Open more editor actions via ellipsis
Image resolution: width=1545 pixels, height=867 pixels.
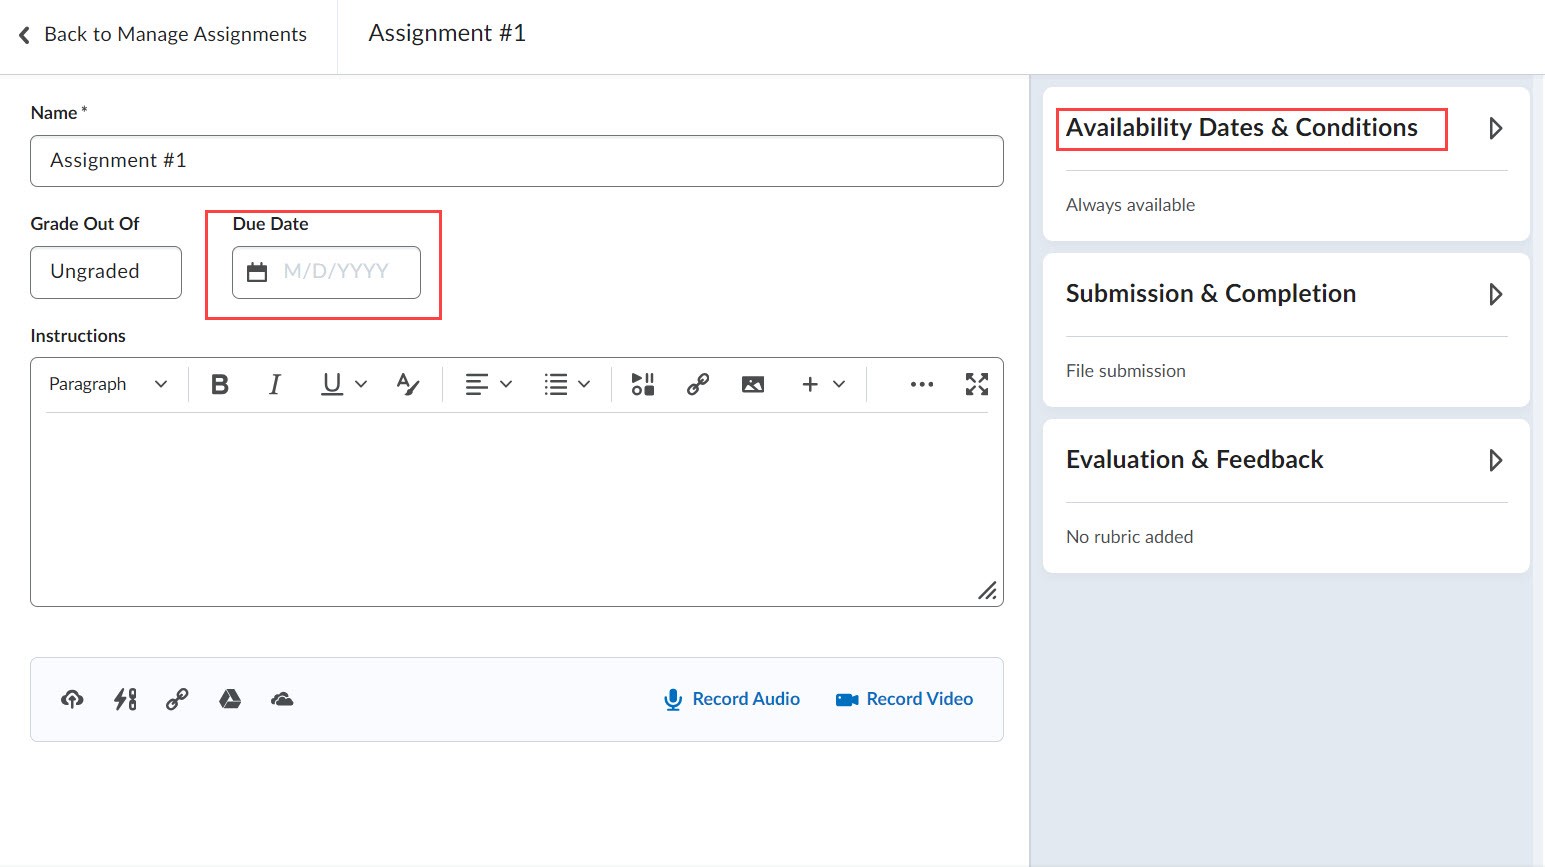(x=921, y=384)
